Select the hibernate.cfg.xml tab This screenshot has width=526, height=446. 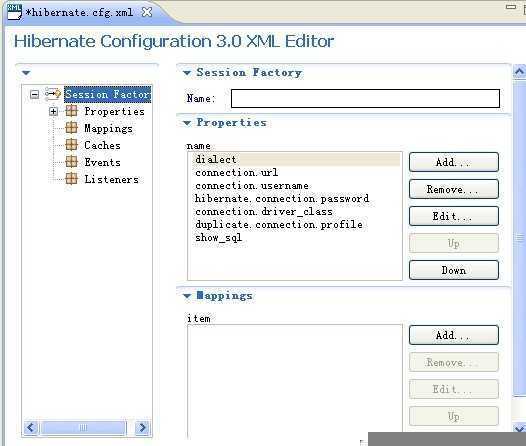click(x=80, y=13)
